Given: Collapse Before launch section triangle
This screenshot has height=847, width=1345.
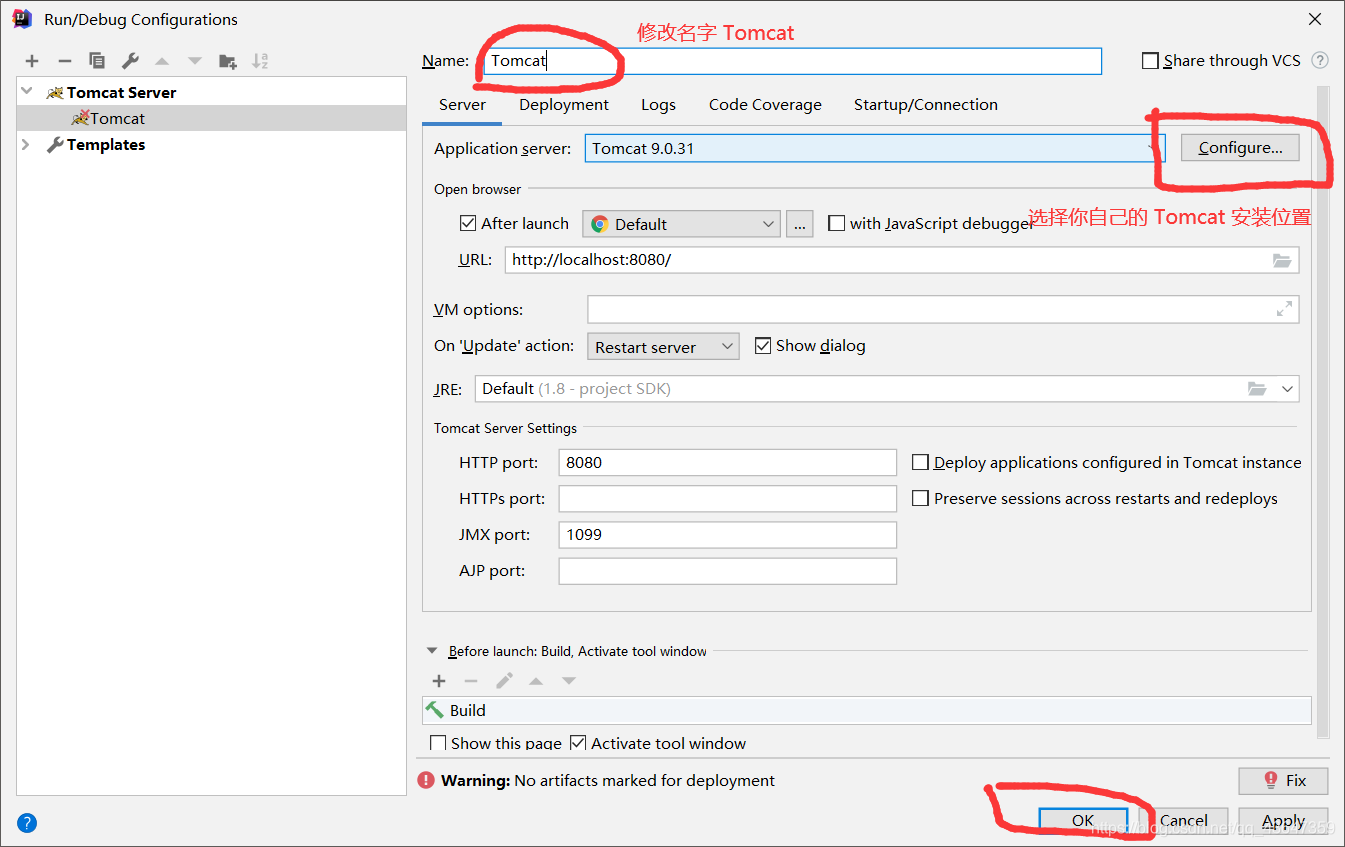Looking at the screenshot, I should pyautogui.click(x=432, y=651).
